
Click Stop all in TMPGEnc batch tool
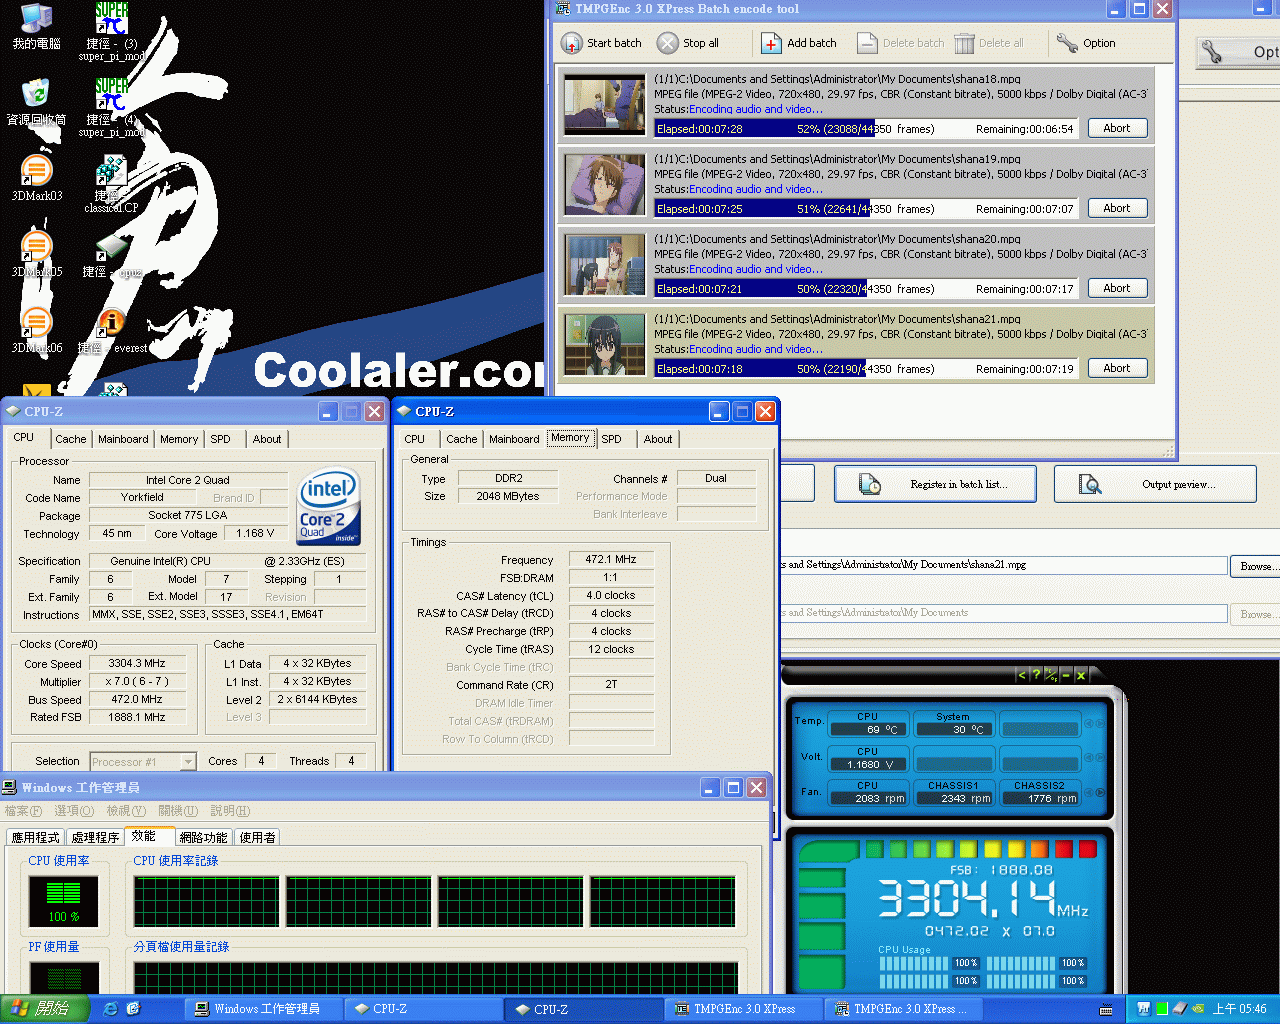[x=688, y=43]
